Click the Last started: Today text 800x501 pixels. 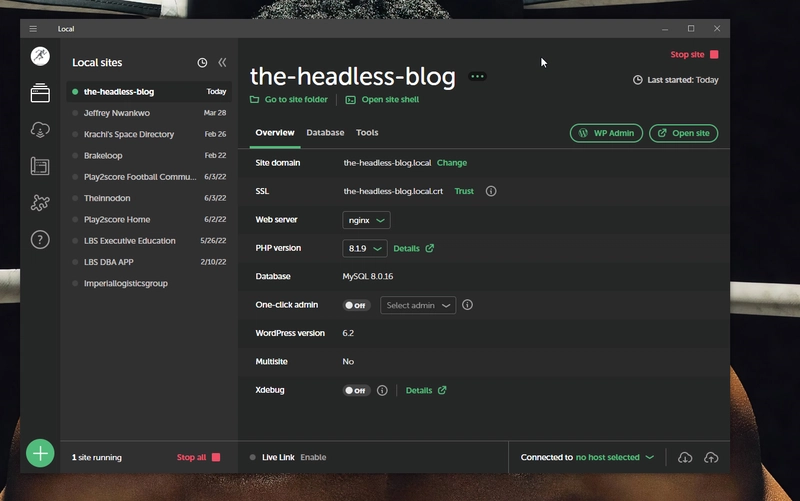[x=683, y=80]
